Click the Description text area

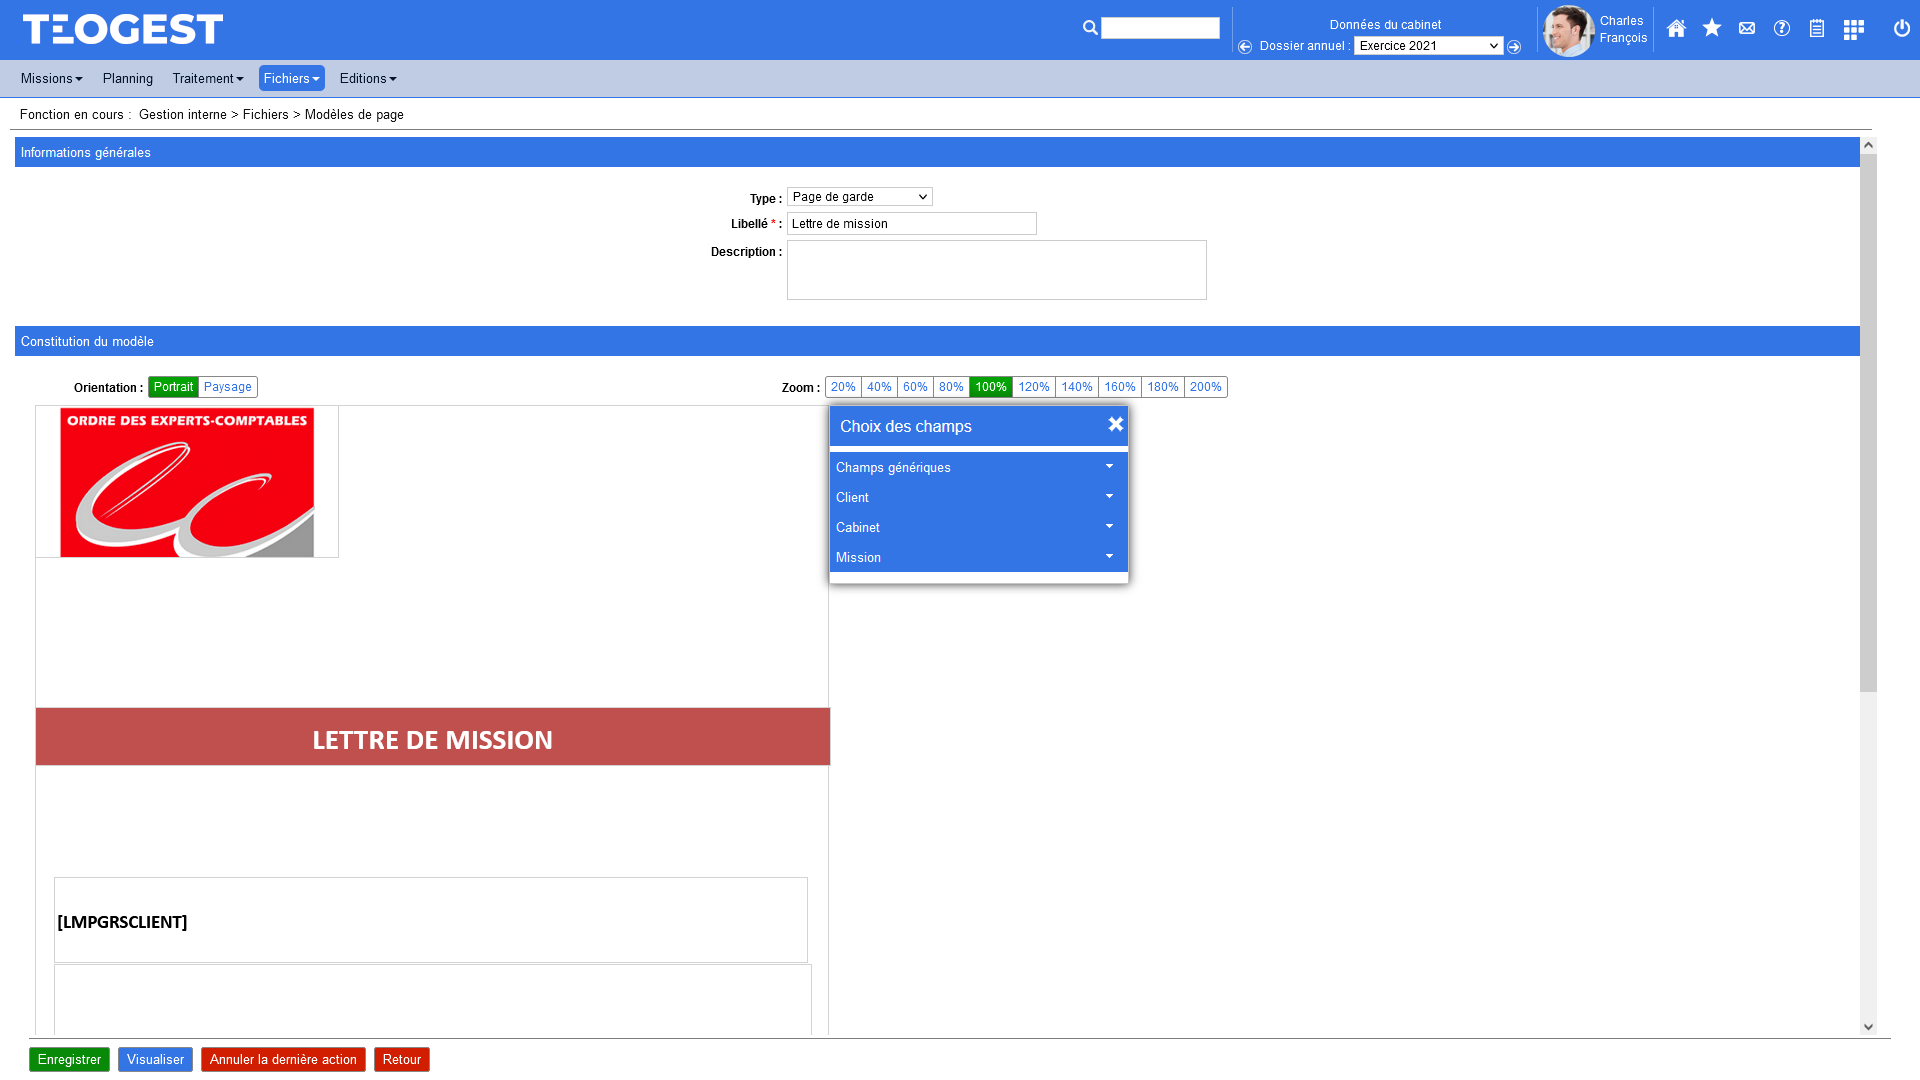tap(996, 270)
